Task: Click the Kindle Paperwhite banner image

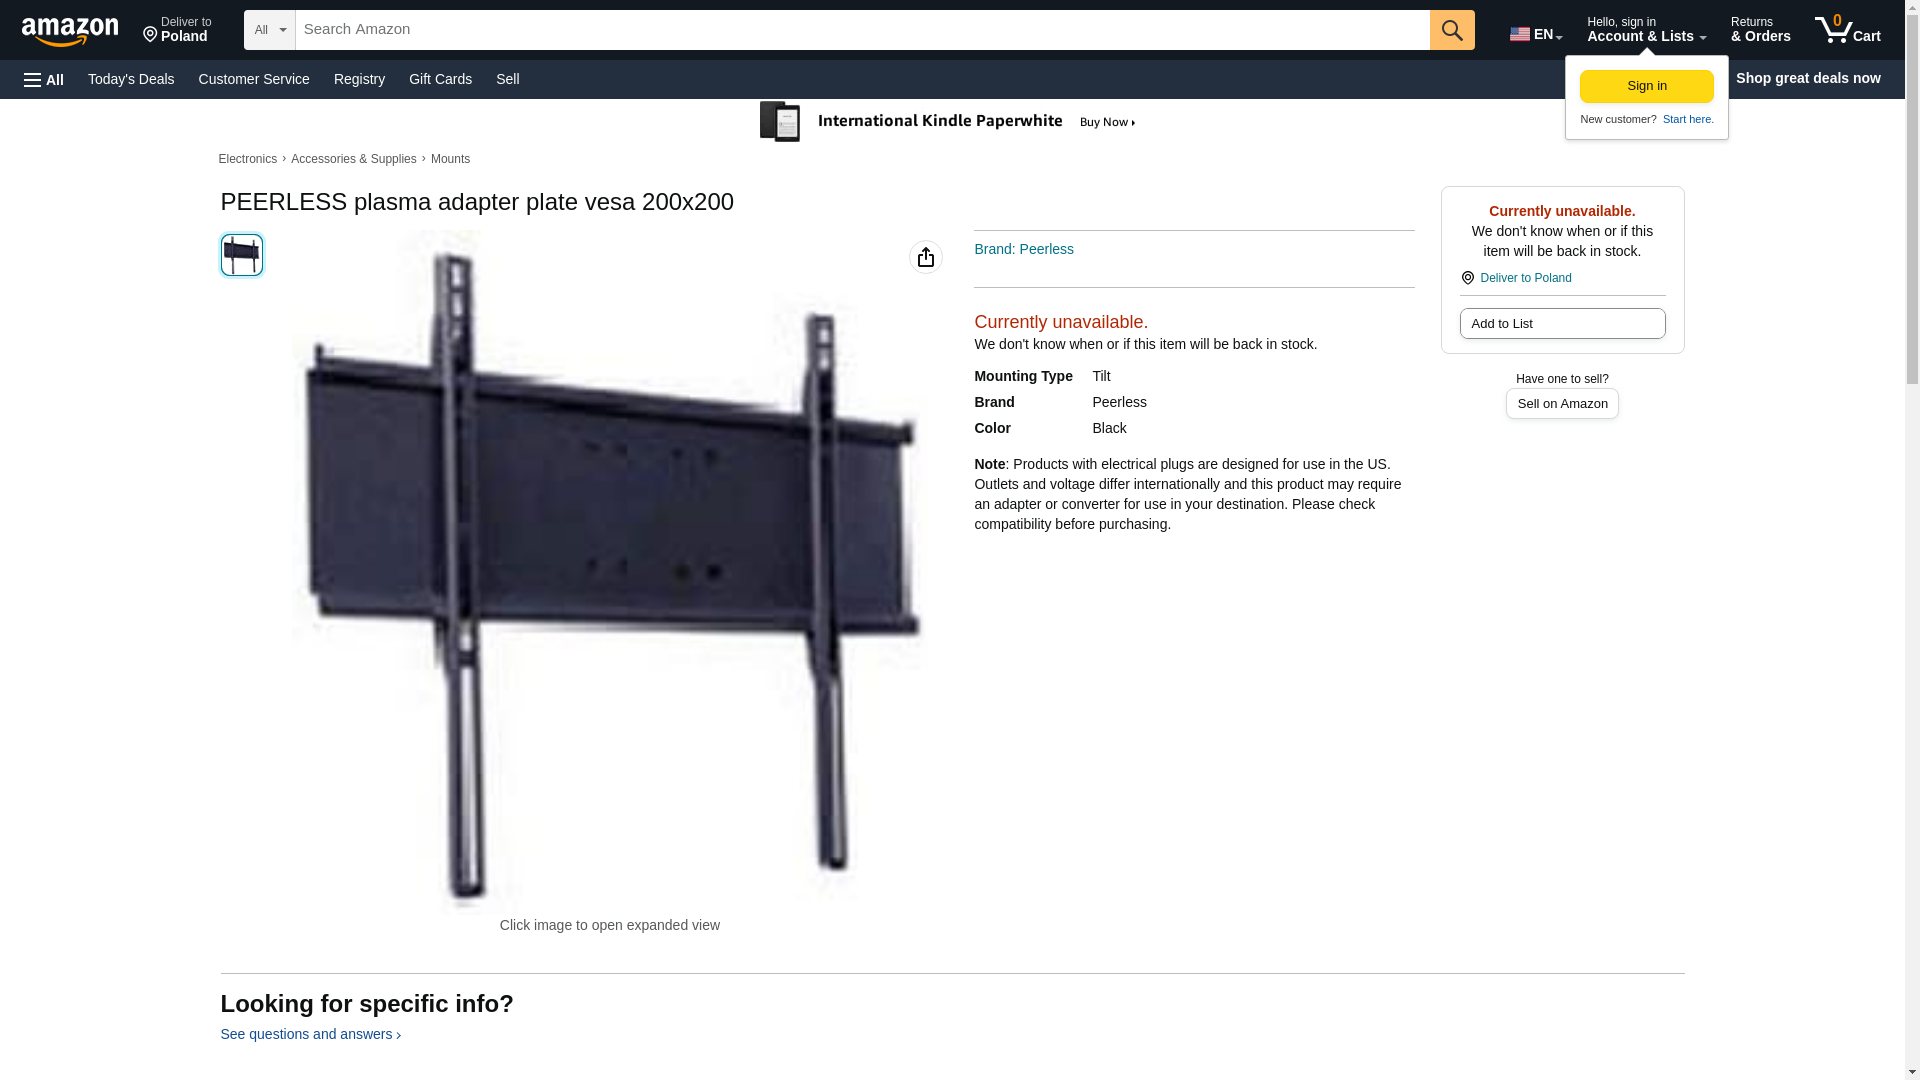Action: (948, 122)
